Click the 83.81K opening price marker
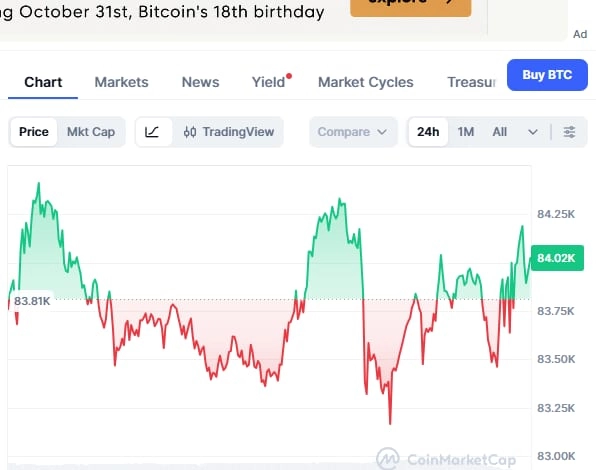Screen dimensions: 596x470 [x=32, y=301]
